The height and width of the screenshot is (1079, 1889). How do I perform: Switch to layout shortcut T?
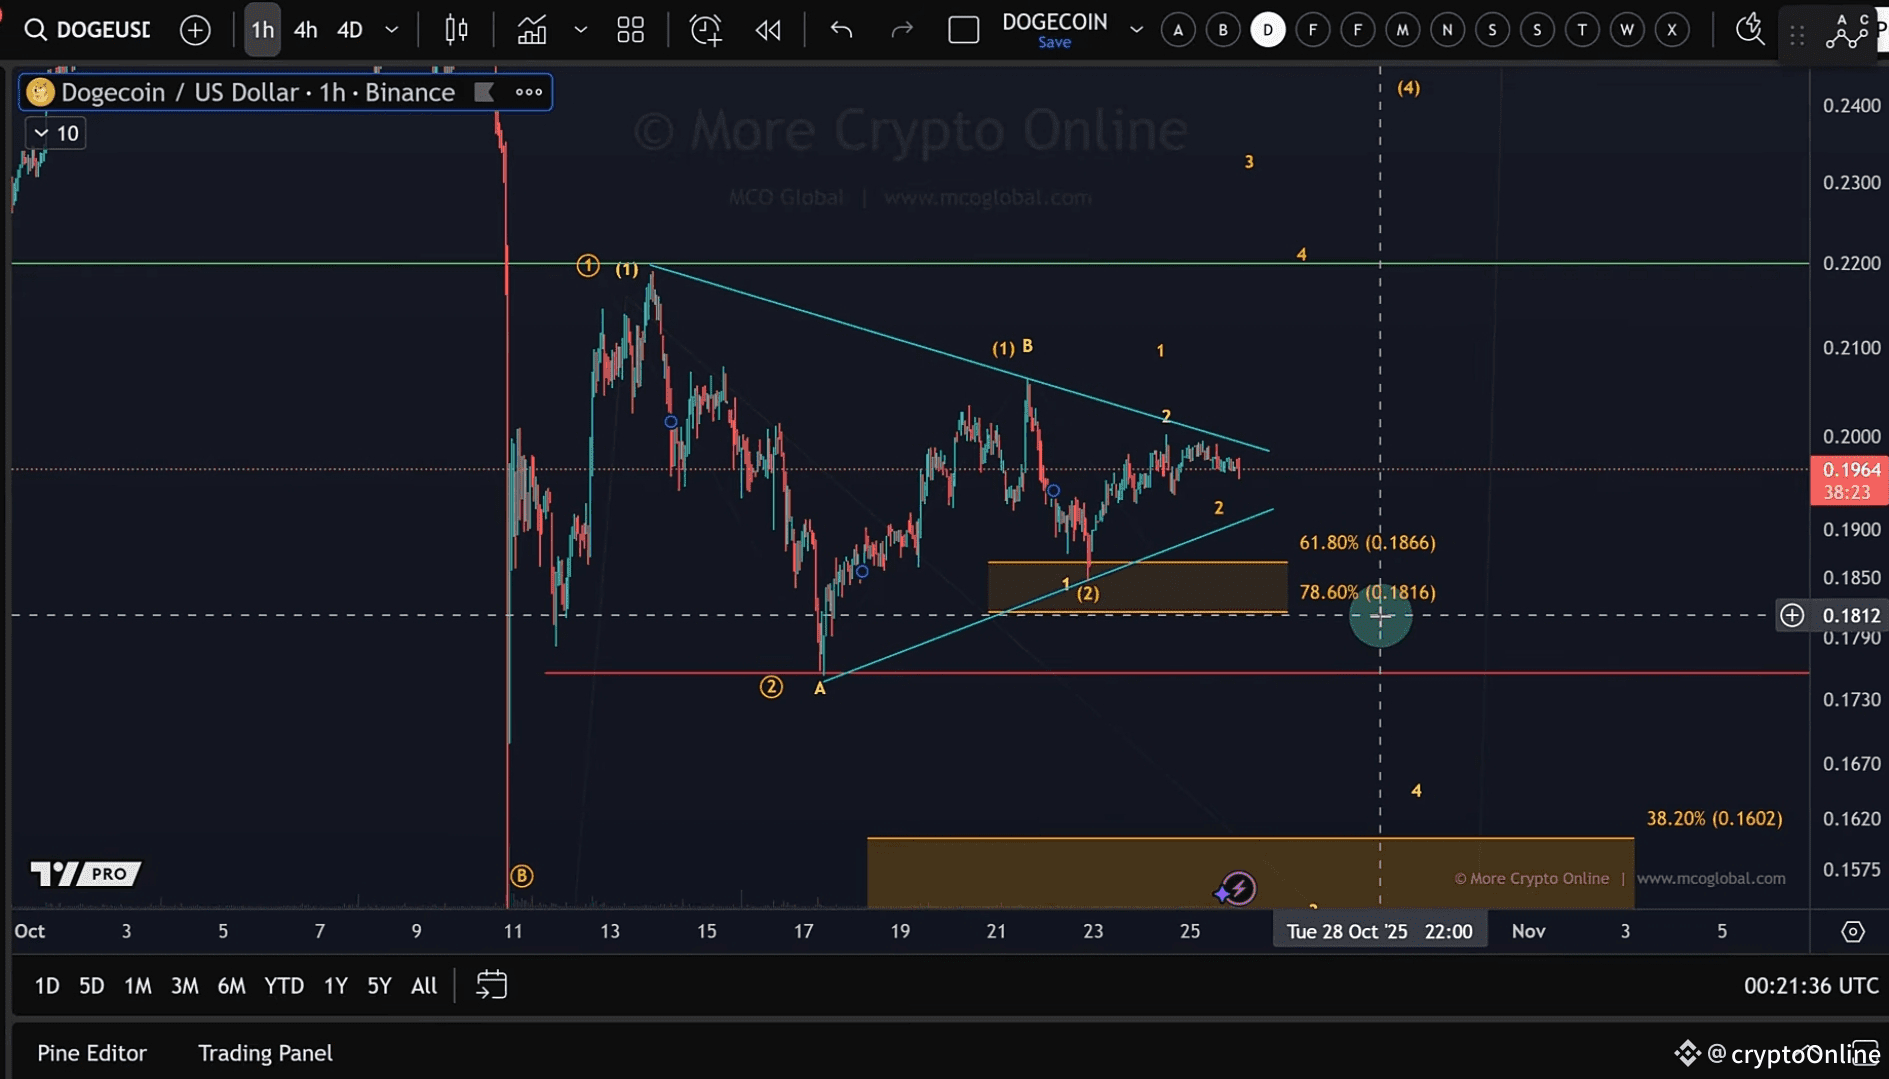click(x=1582, y=30)
